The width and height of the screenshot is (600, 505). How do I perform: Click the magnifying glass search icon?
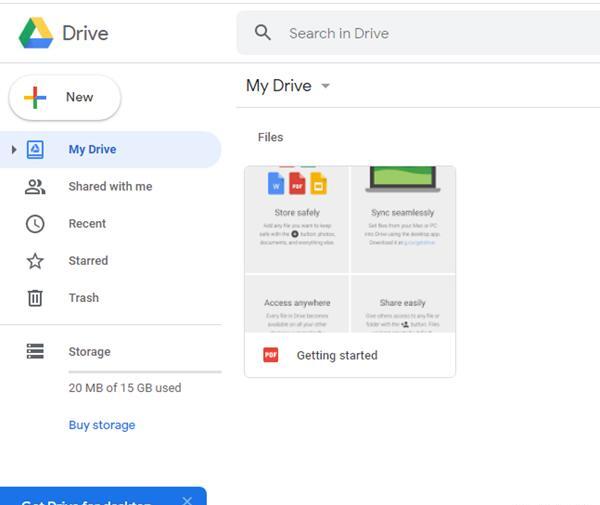click(x=263, y=33)
